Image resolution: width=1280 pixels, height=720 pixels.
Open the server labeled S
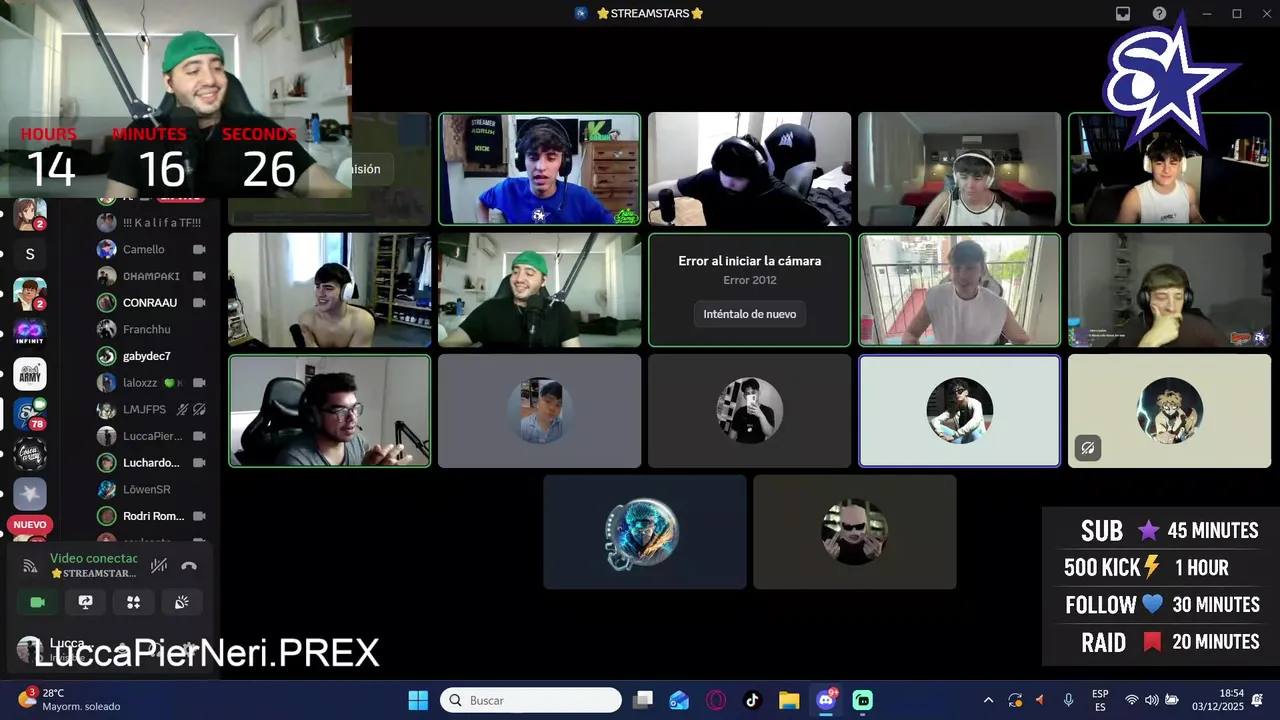[30, 254]
